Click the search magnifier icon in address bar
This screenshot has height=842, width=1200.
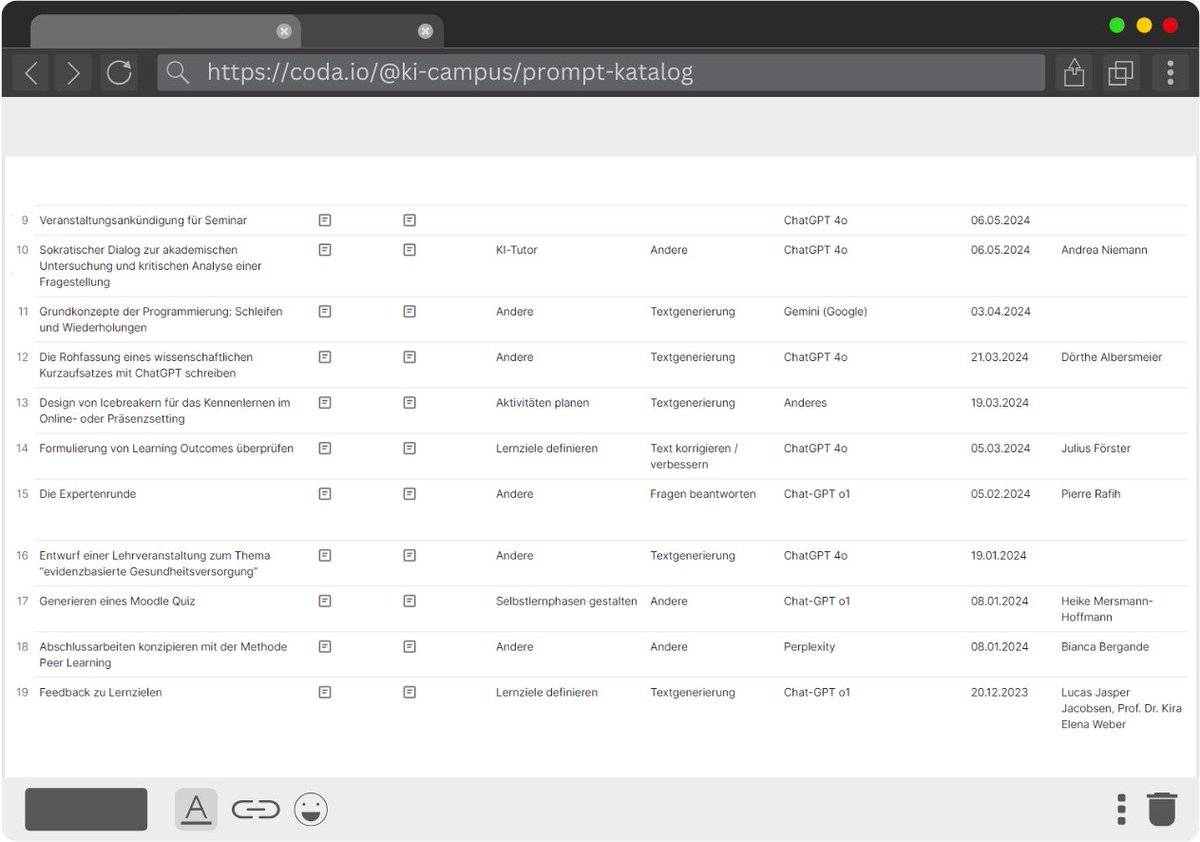(x=178, y=72)
